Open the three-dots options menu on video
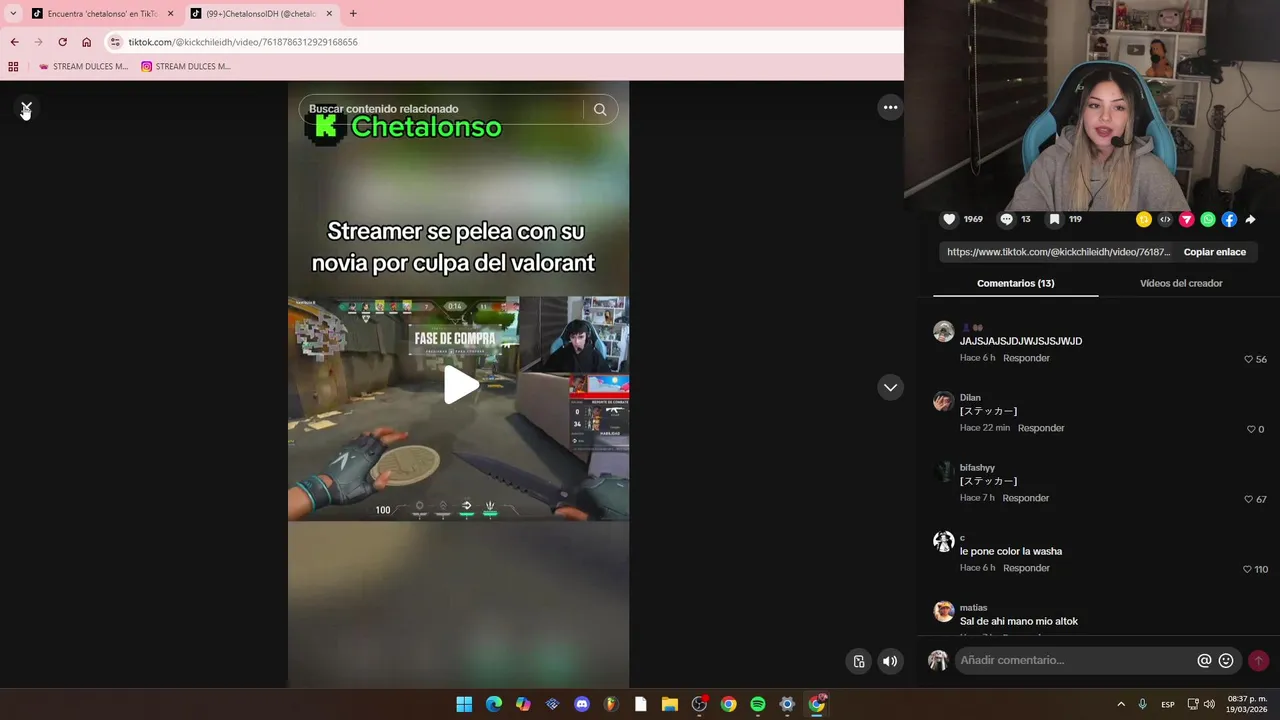Screen dimensions: 1280x720 tap(890, 107)
